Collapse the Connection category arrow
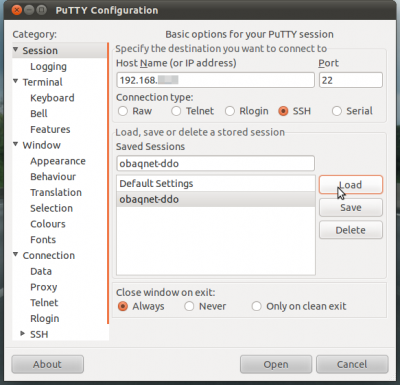The height and width of the screenshot is (385, 400). click(x=16, y=254)
